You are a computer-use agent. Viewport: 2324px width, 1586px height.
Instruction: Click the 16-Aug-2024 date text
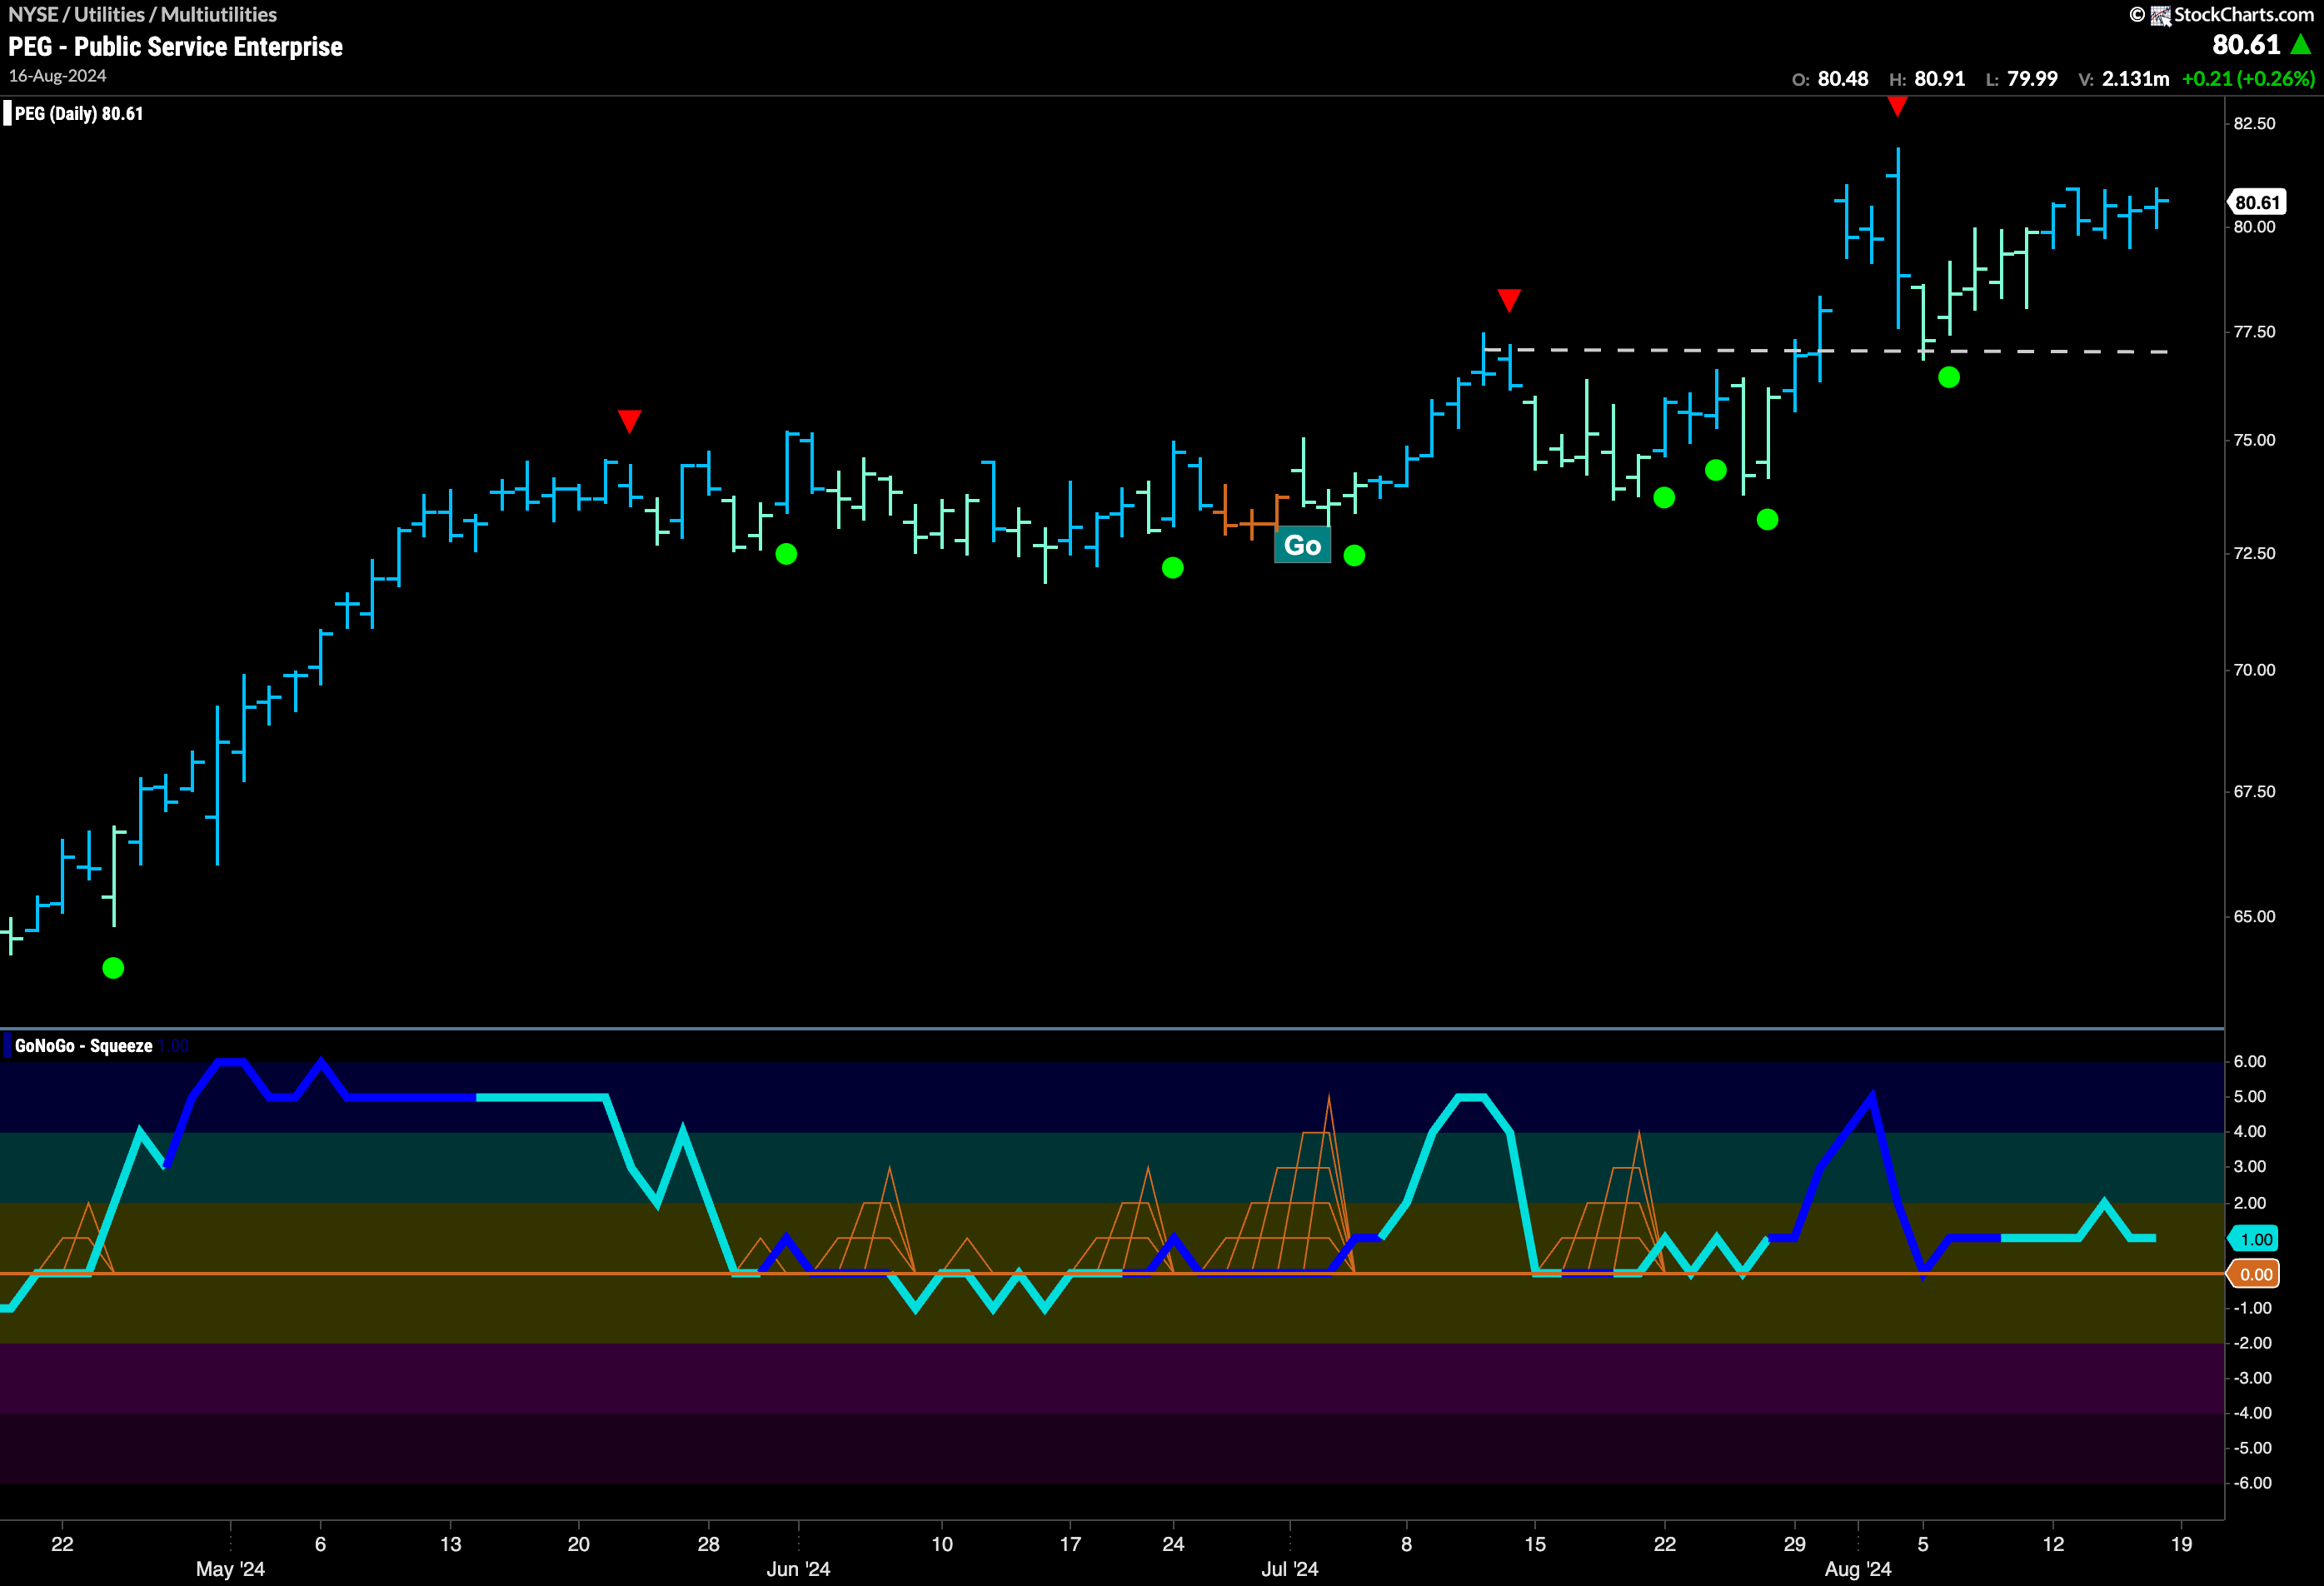[x=57, y=76]
